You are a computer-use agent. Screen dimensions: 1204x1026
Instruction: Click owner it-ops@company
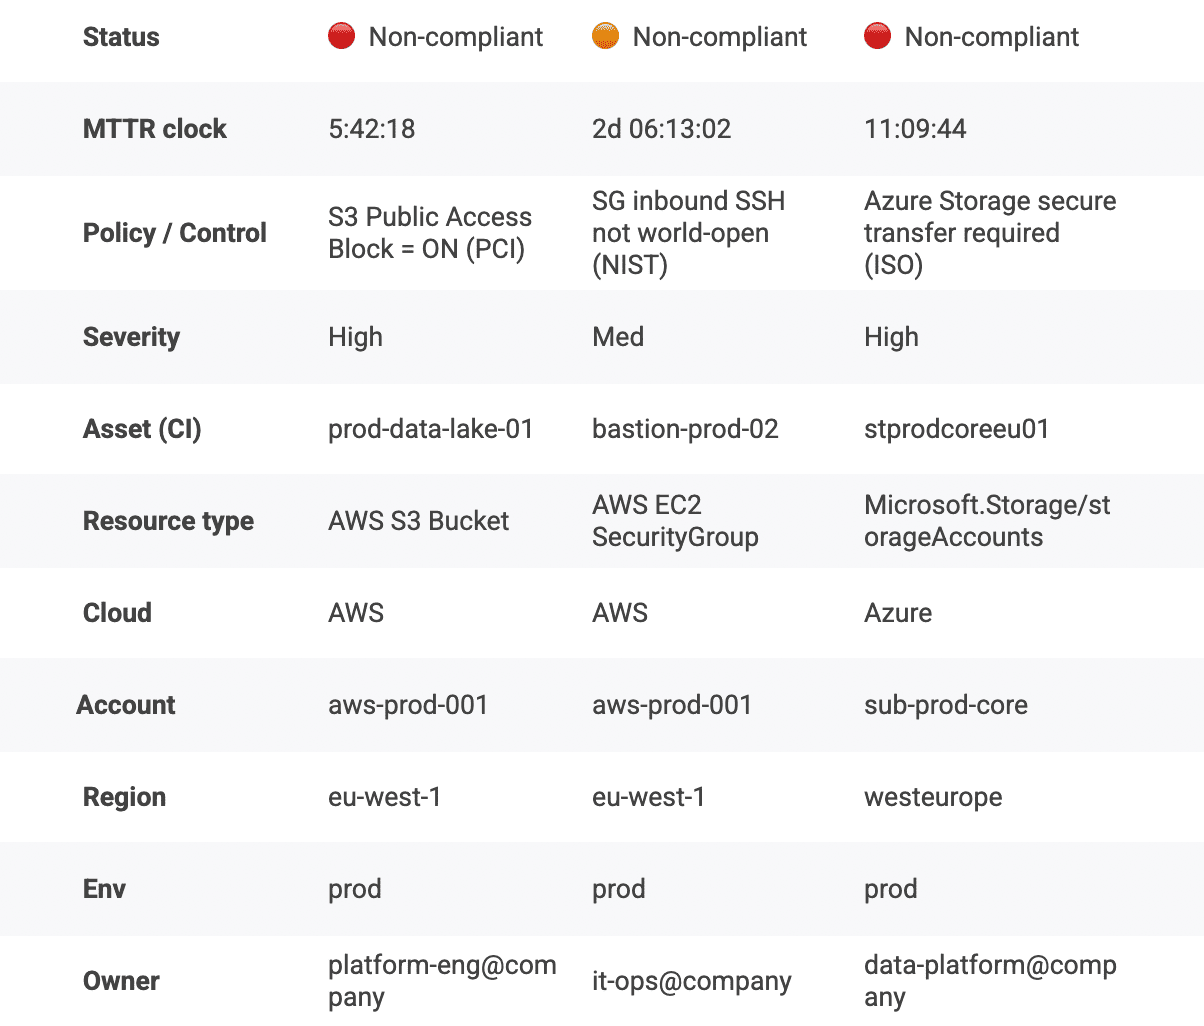click(691, 981)
